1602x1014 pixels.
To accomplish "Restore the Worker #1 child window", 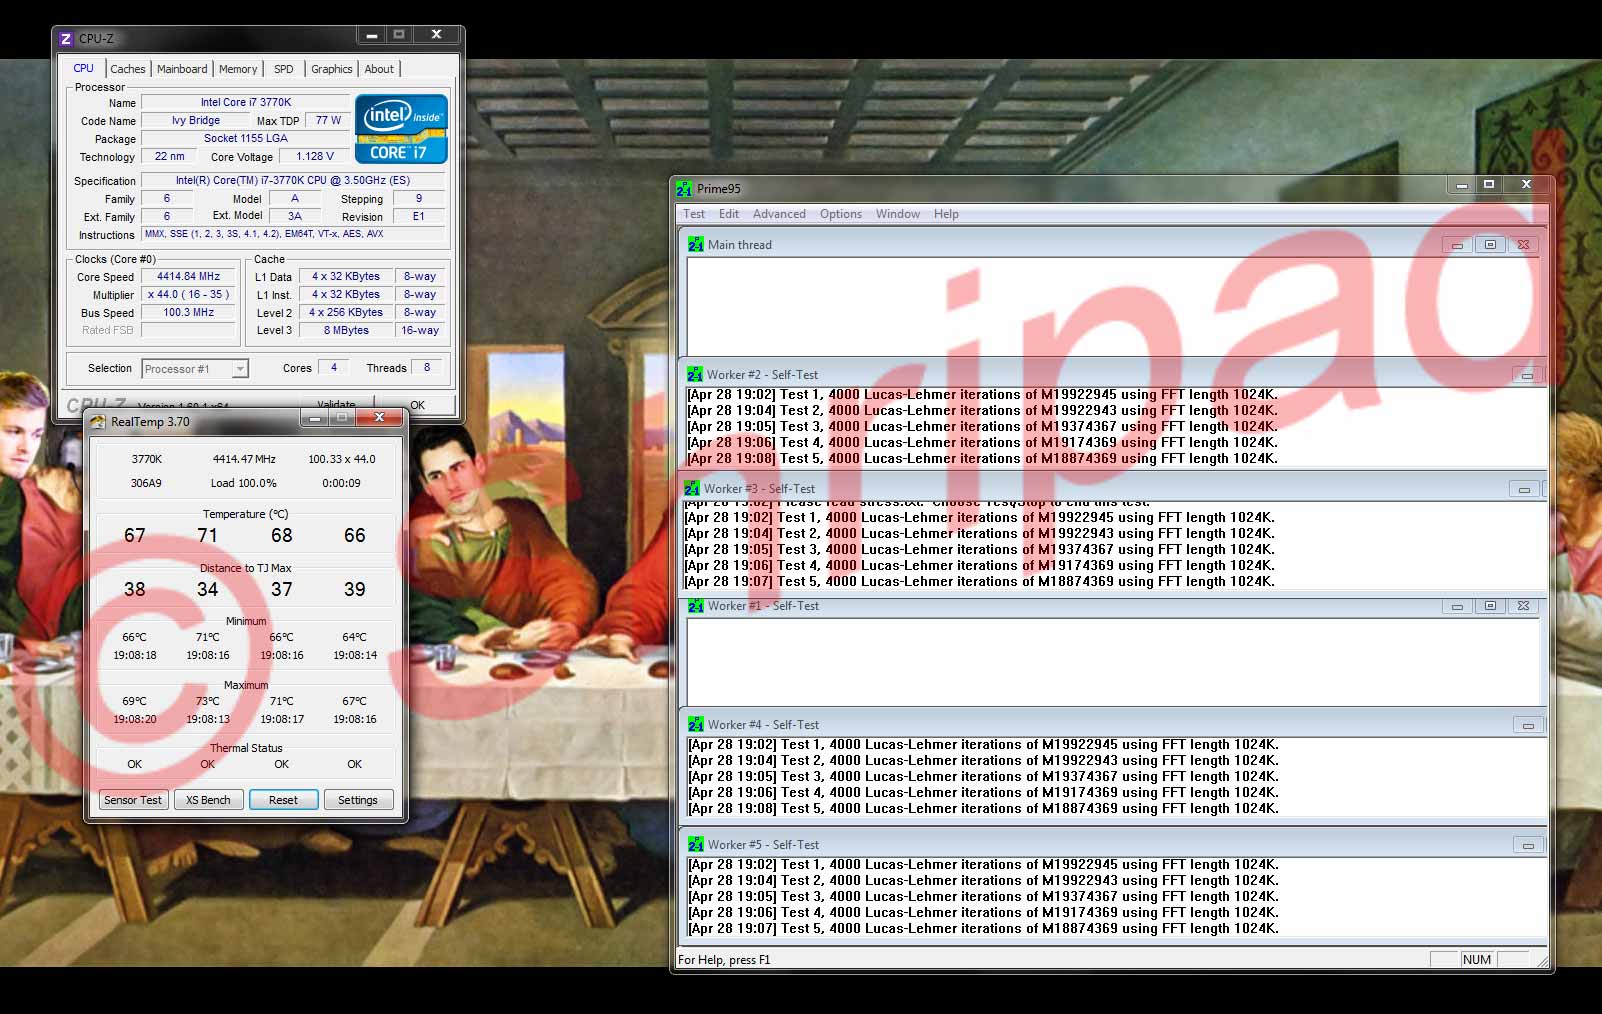I will 1490,606.
